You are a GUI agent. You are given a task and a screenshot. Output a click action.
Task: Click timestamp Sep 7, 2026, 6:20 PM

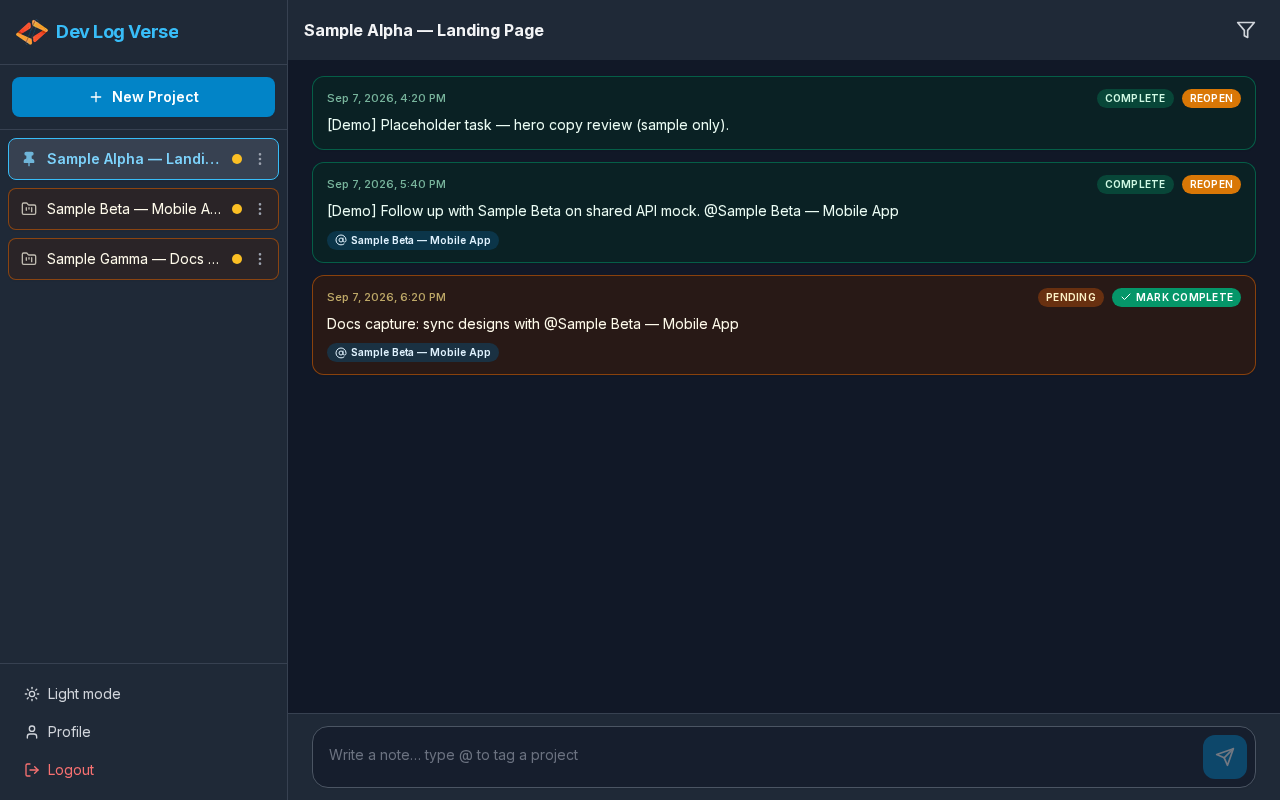pyautogui.click(x=386, y=297)
